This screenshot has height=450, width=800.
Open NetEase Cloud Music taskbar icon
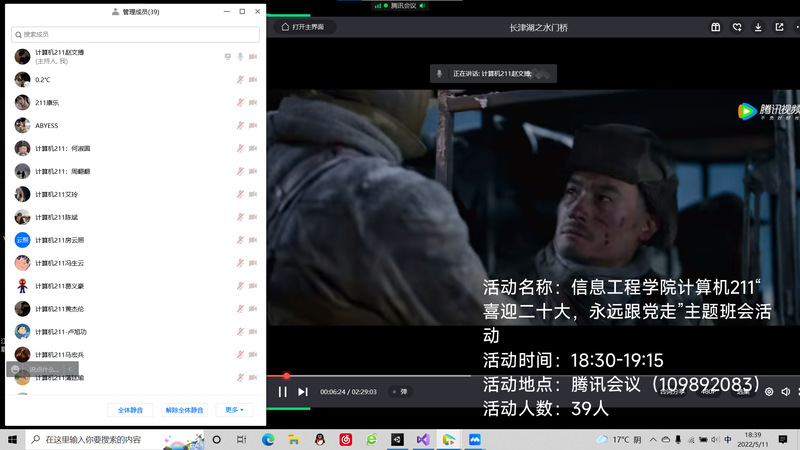345,439
